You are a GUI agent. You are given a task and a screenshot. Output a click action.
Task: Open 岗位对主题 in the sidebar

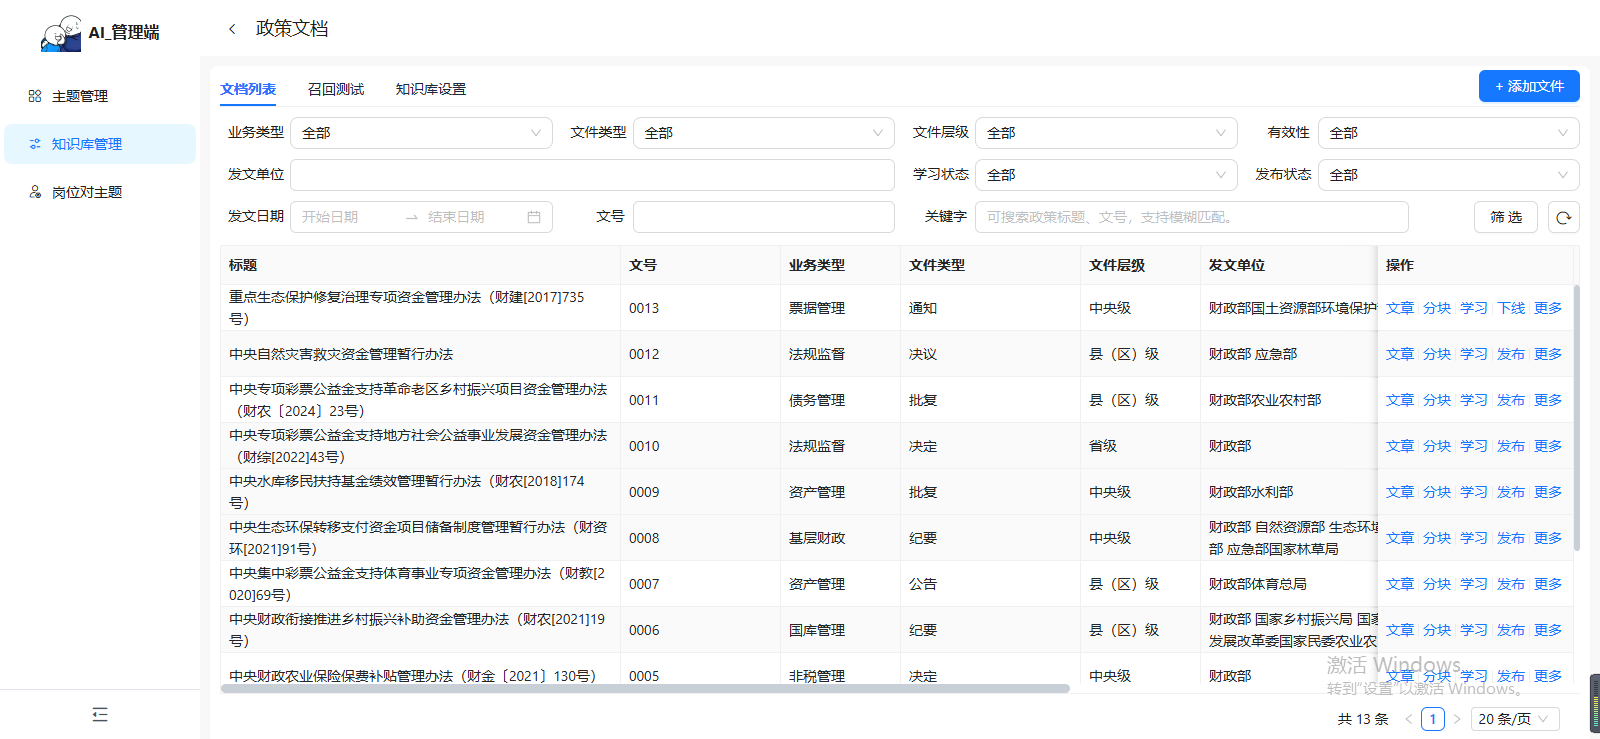pos(87,192)
